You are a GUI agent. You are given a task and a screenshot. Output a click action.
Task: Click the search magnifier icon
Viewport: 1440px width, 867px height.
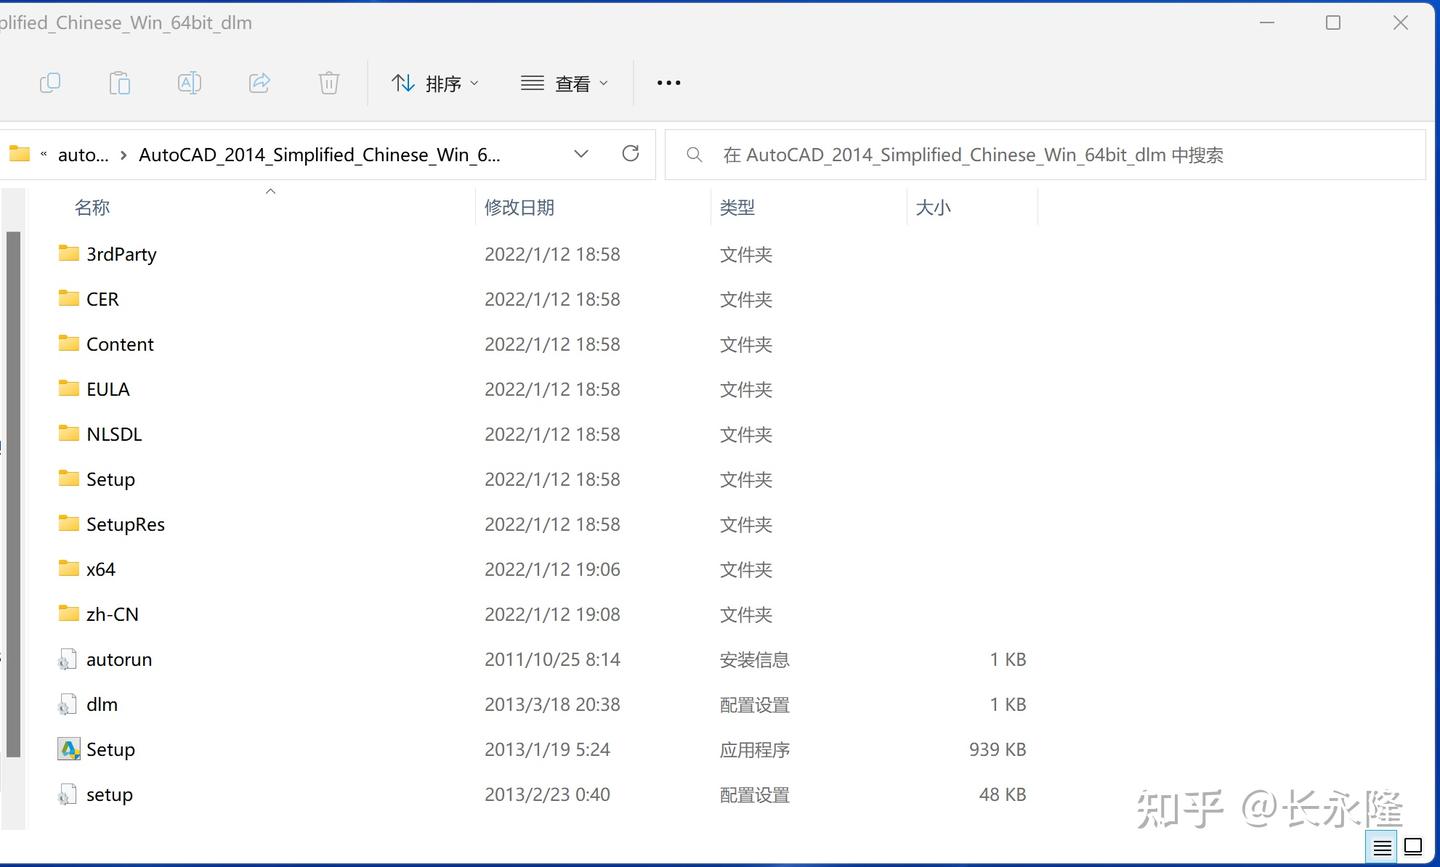[694, 154]
